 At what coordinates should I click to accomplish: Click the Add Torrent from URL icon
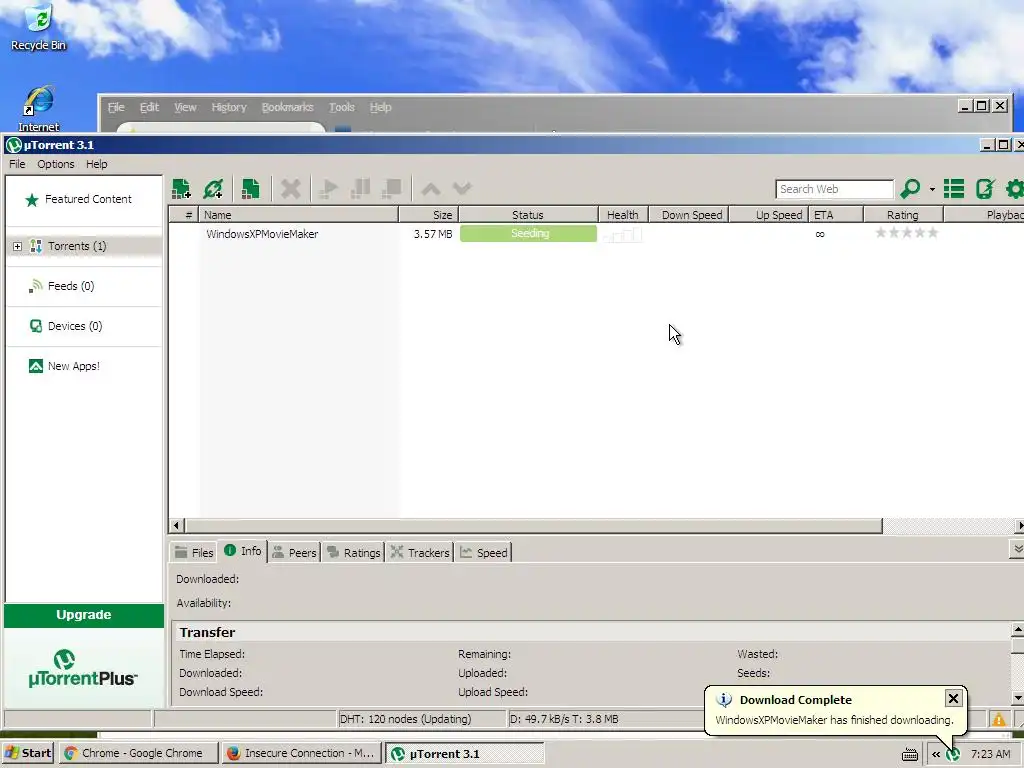pos(214,189)
